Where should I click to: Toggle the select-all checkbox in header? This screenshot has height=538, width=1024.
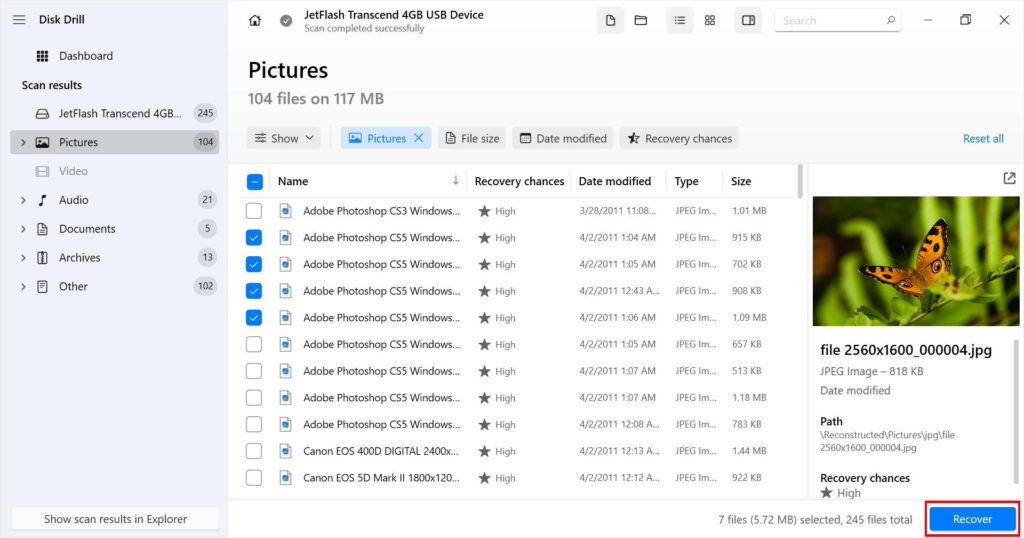point(254,181)
